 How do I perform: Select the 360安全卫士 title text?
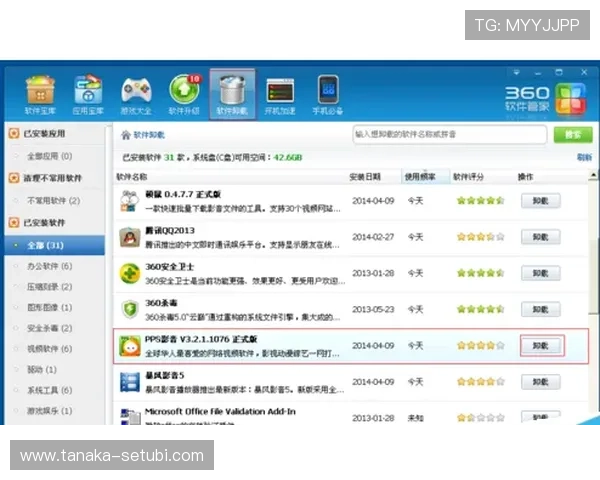point(170,267)
